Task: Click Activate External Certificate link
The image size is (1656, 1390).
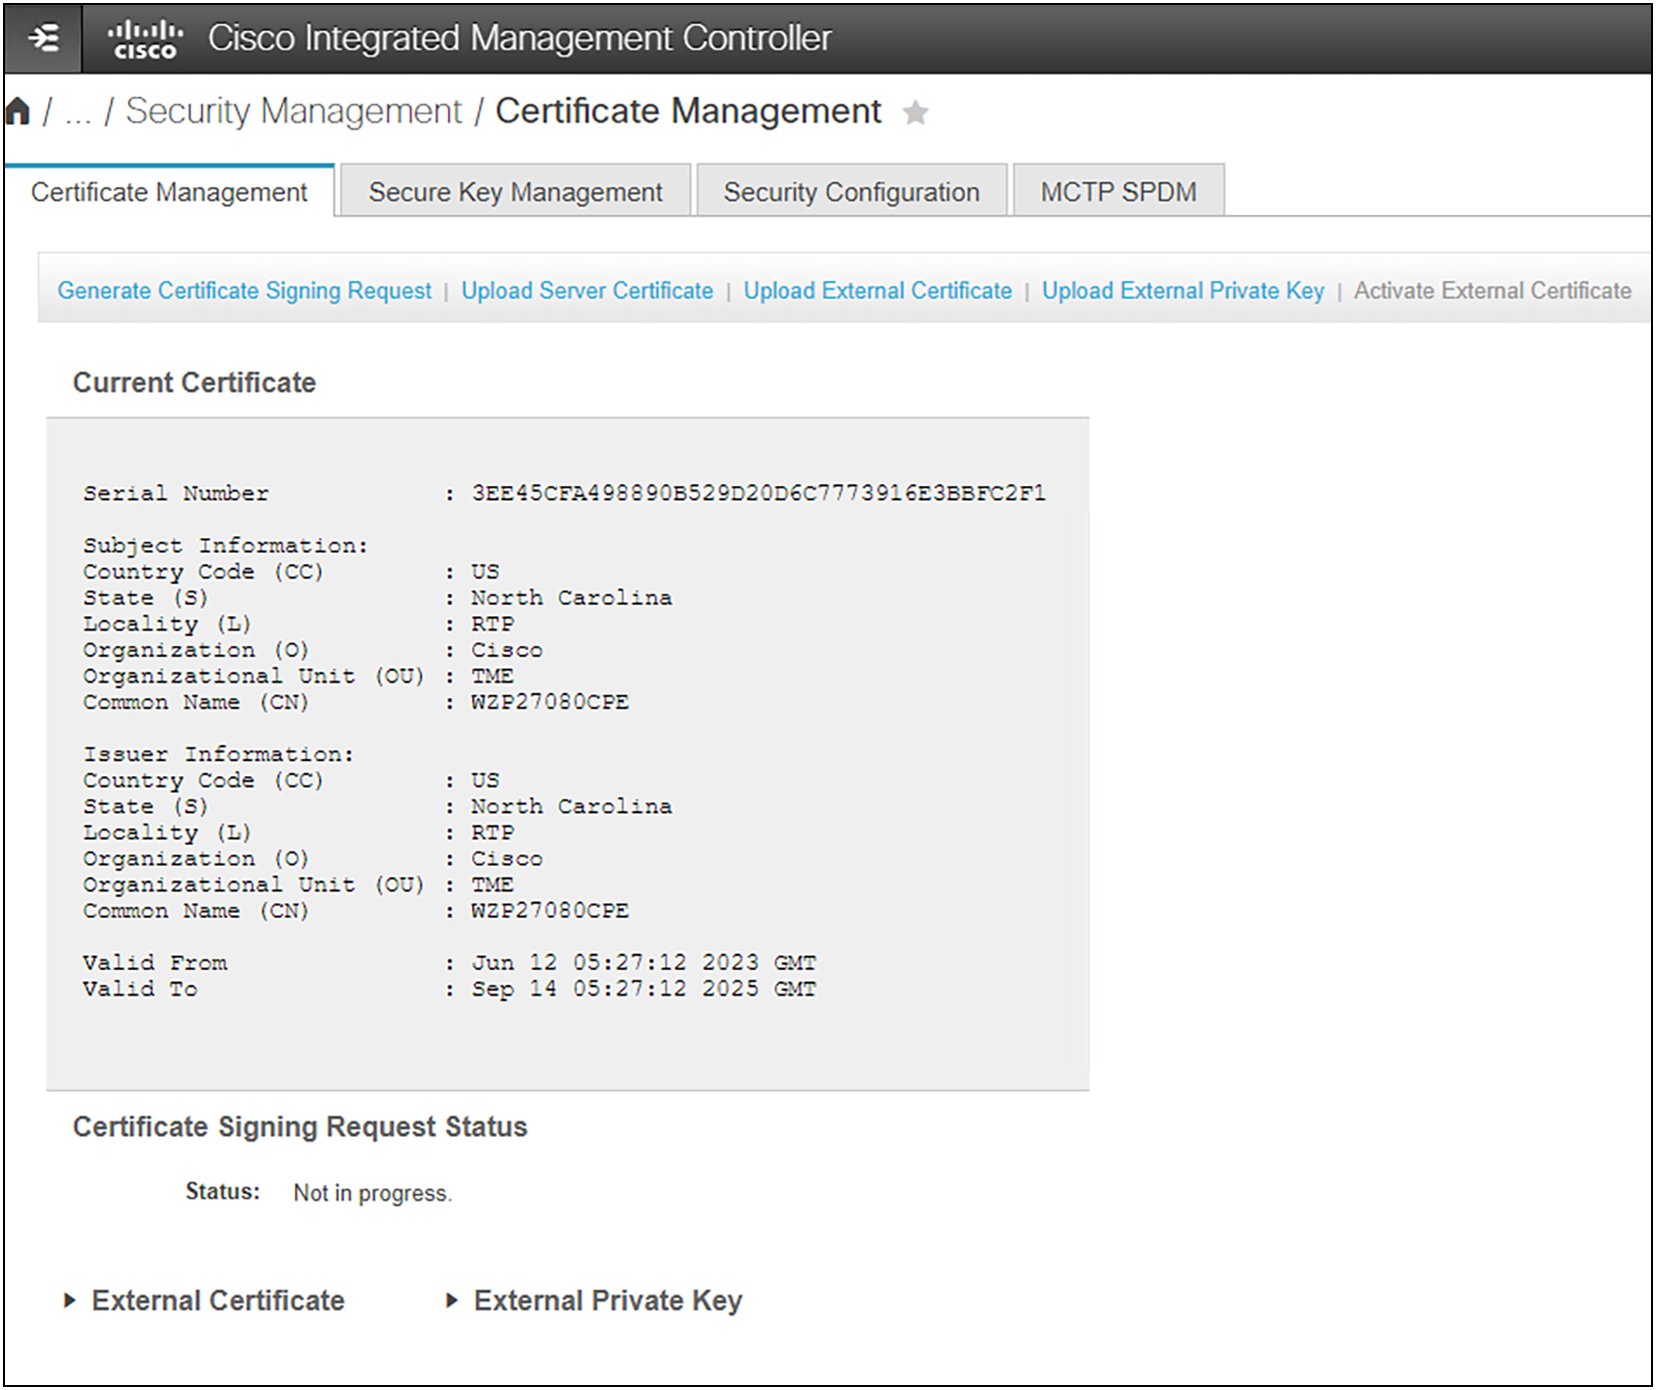Action: coord(1492,291)
